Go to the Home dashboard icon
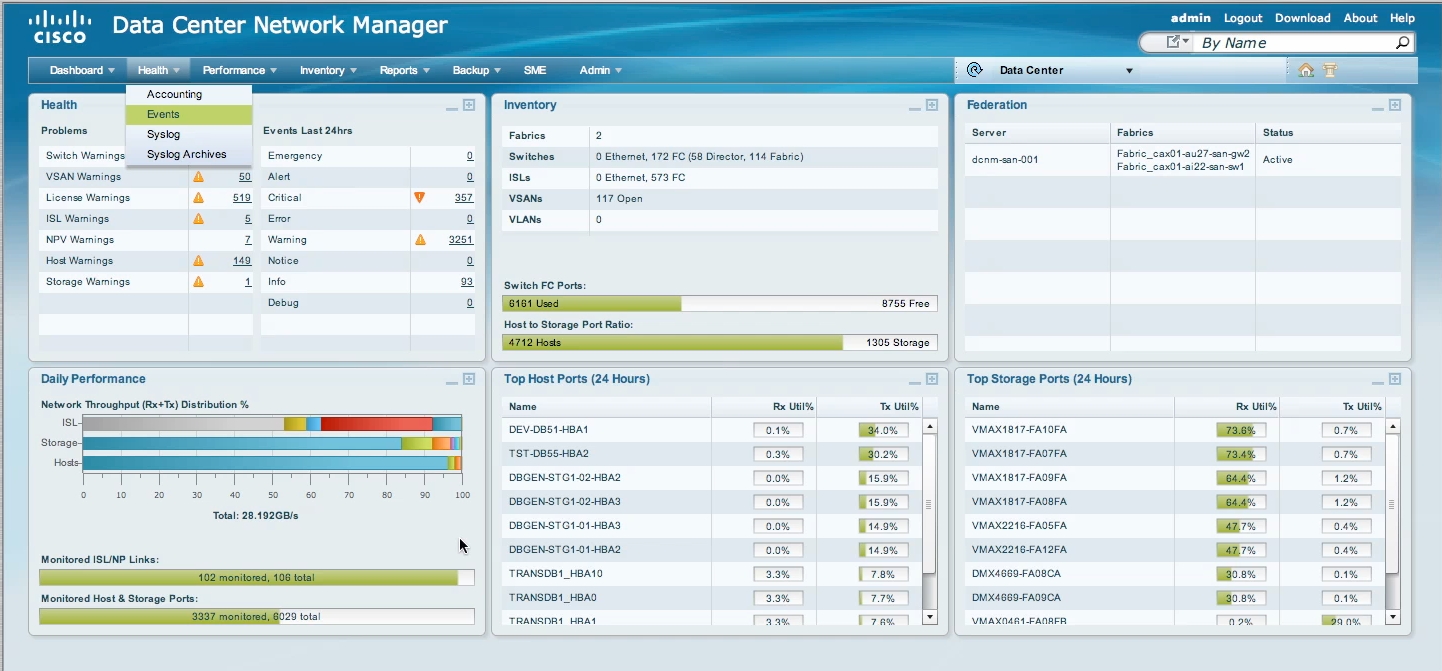 [x=1306, y=70]
